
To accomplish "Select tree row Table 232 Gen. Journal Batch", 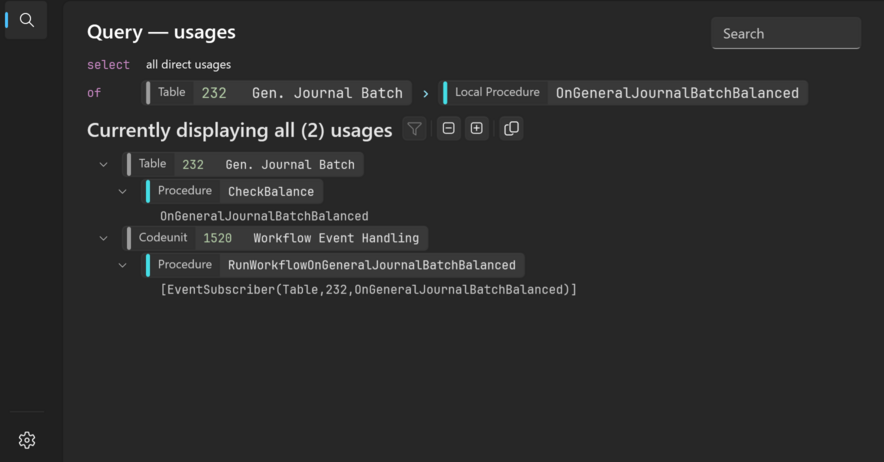I will click(243, 164).
